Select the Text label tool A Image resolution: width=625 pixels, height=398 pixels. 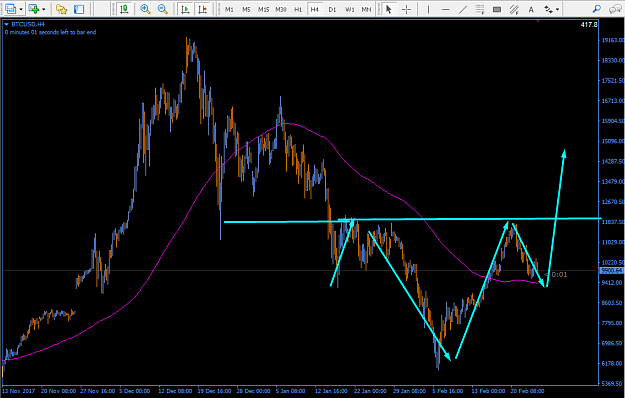[531, 10]
